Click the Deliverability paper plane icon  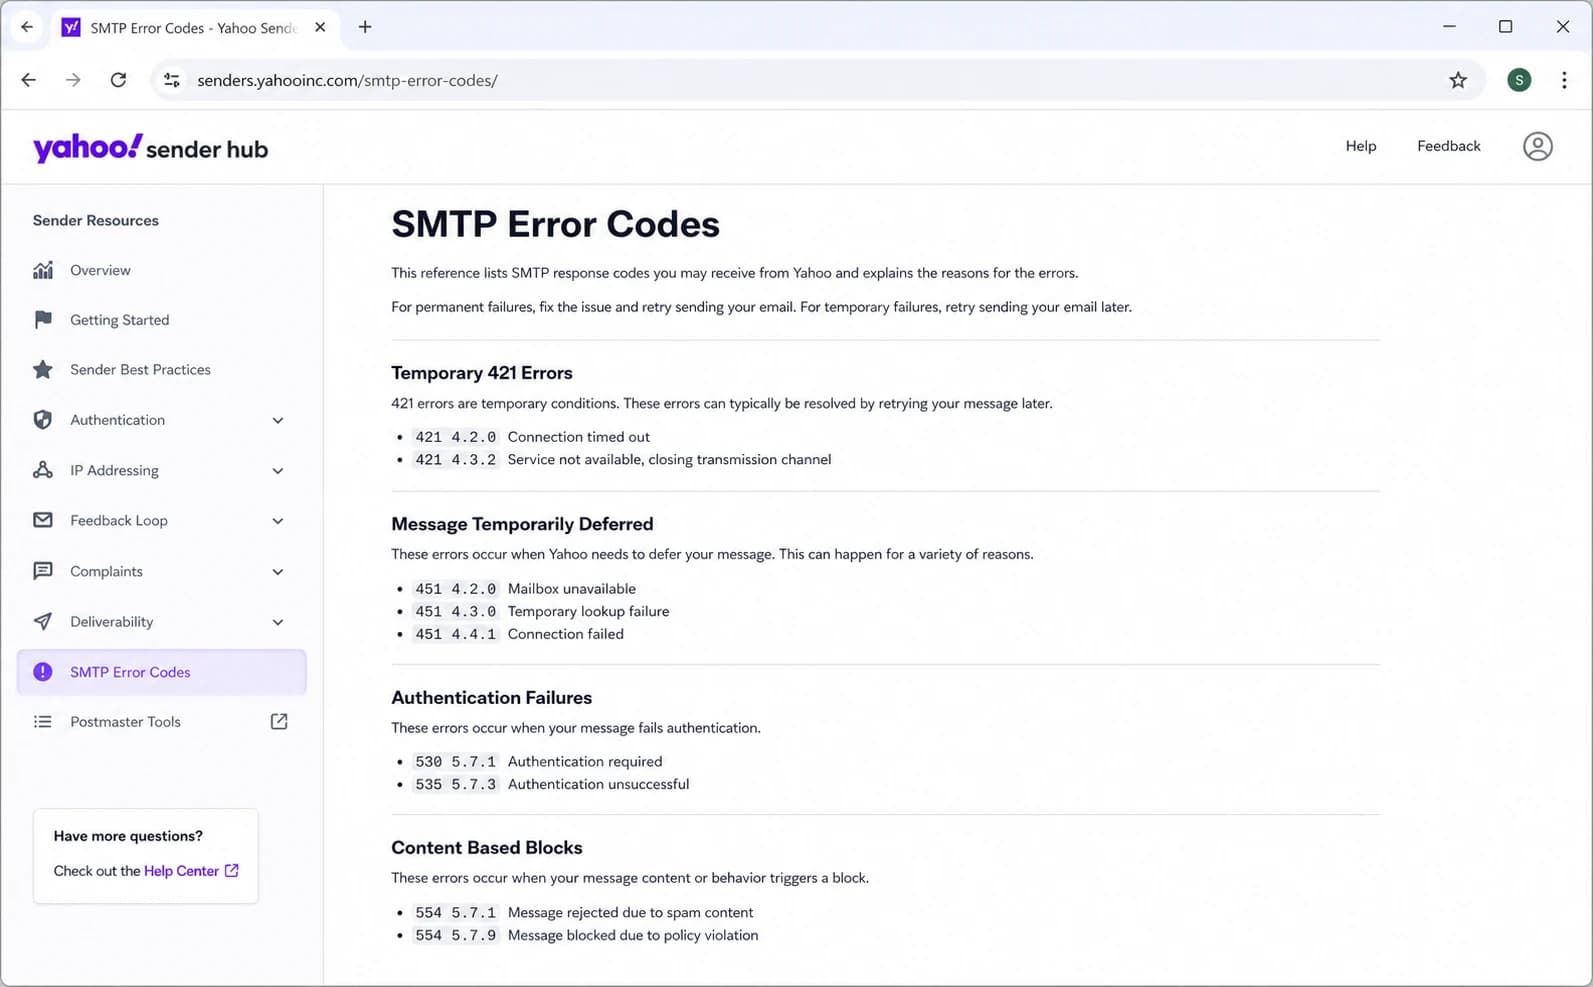(43, 621)
